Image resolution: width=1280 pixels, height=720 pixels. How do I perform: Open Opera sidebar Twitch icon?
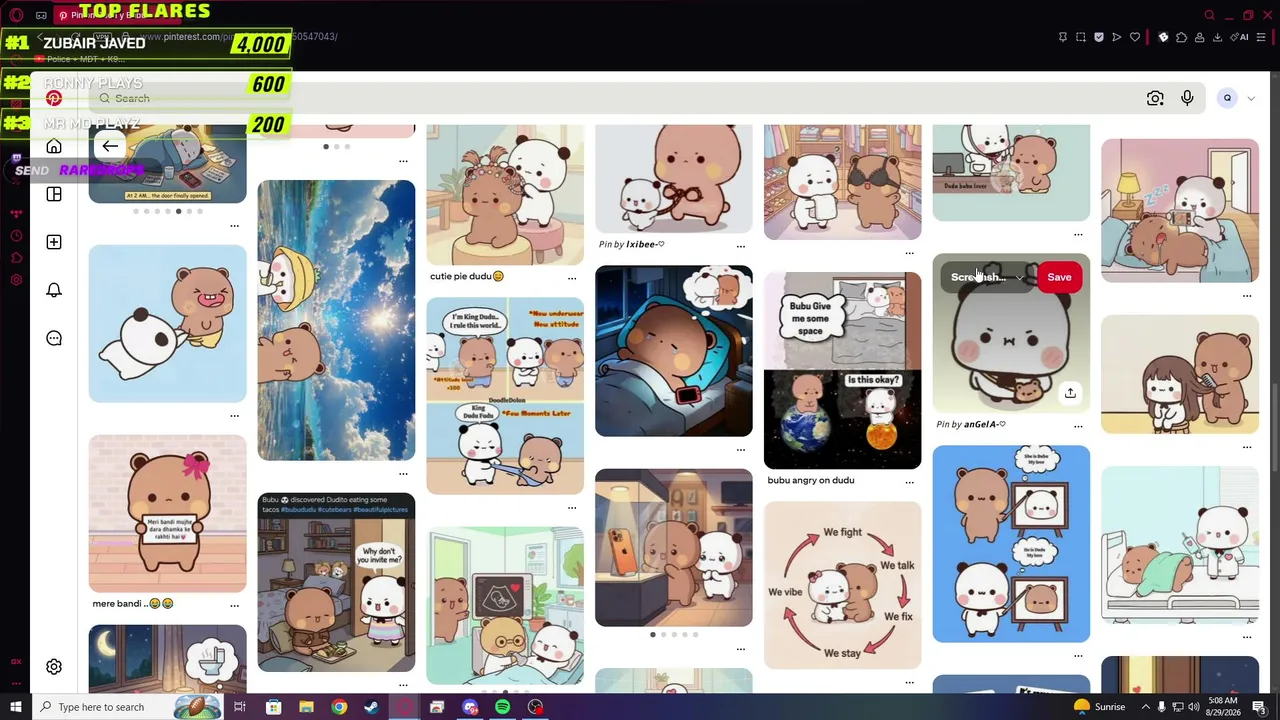[16, 158]
